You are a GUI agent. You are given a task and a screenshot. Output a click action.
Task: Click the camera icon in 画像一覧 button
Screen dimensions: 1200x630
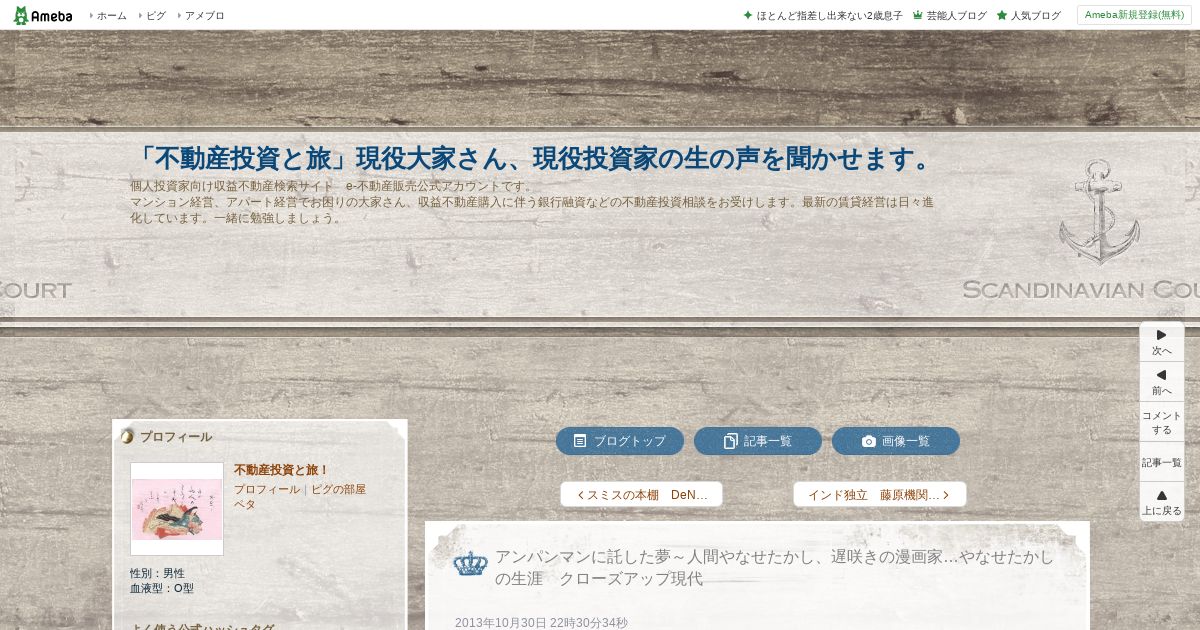pos(869,441)
